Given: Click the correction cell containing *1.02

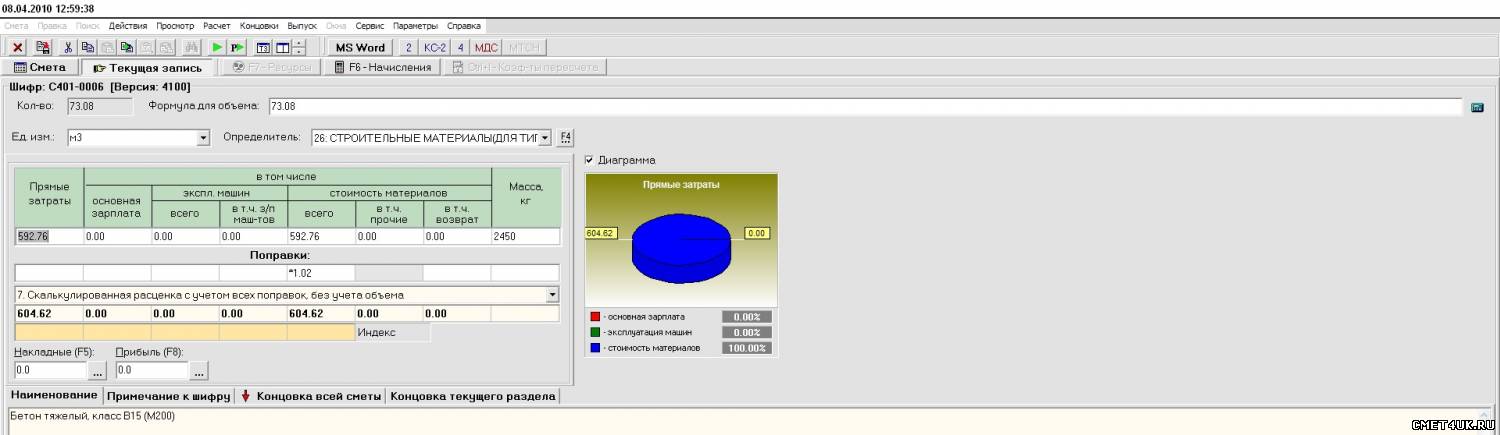Looking at the screenshot, I should (x=321, y=272).
